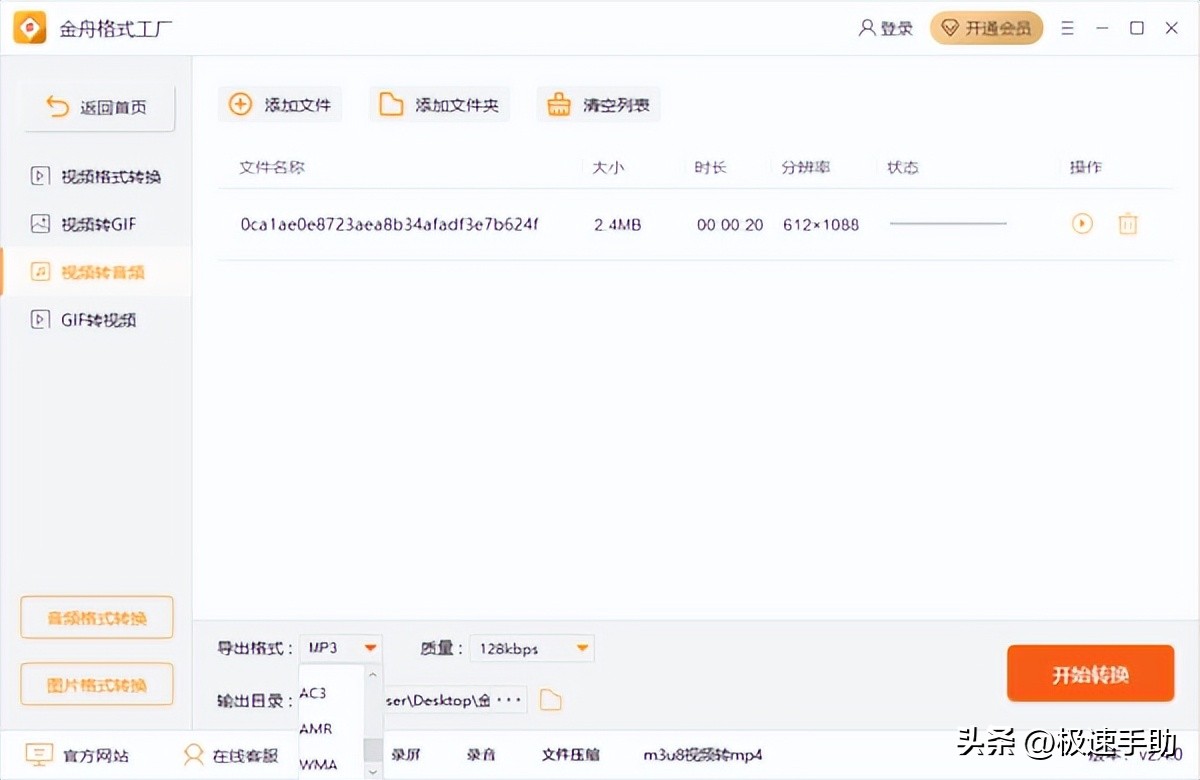This screenshot has height=780, width=1200.
Task: Clear the file list with 清空列表
Action: tap(599, 105)
